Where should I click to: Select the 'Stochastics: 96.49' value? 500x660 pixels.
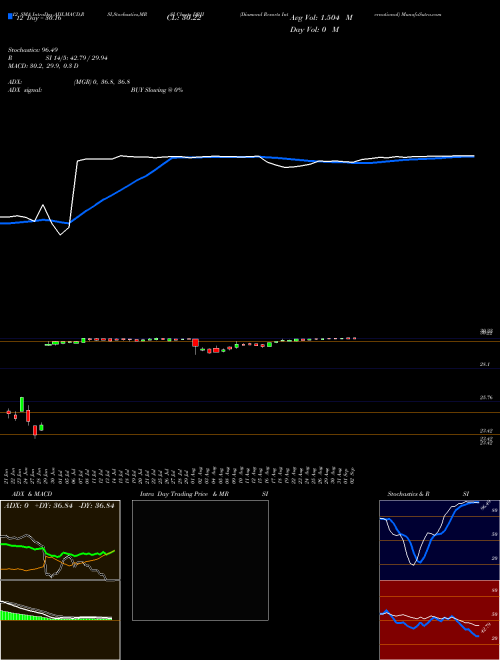[33, 50]
